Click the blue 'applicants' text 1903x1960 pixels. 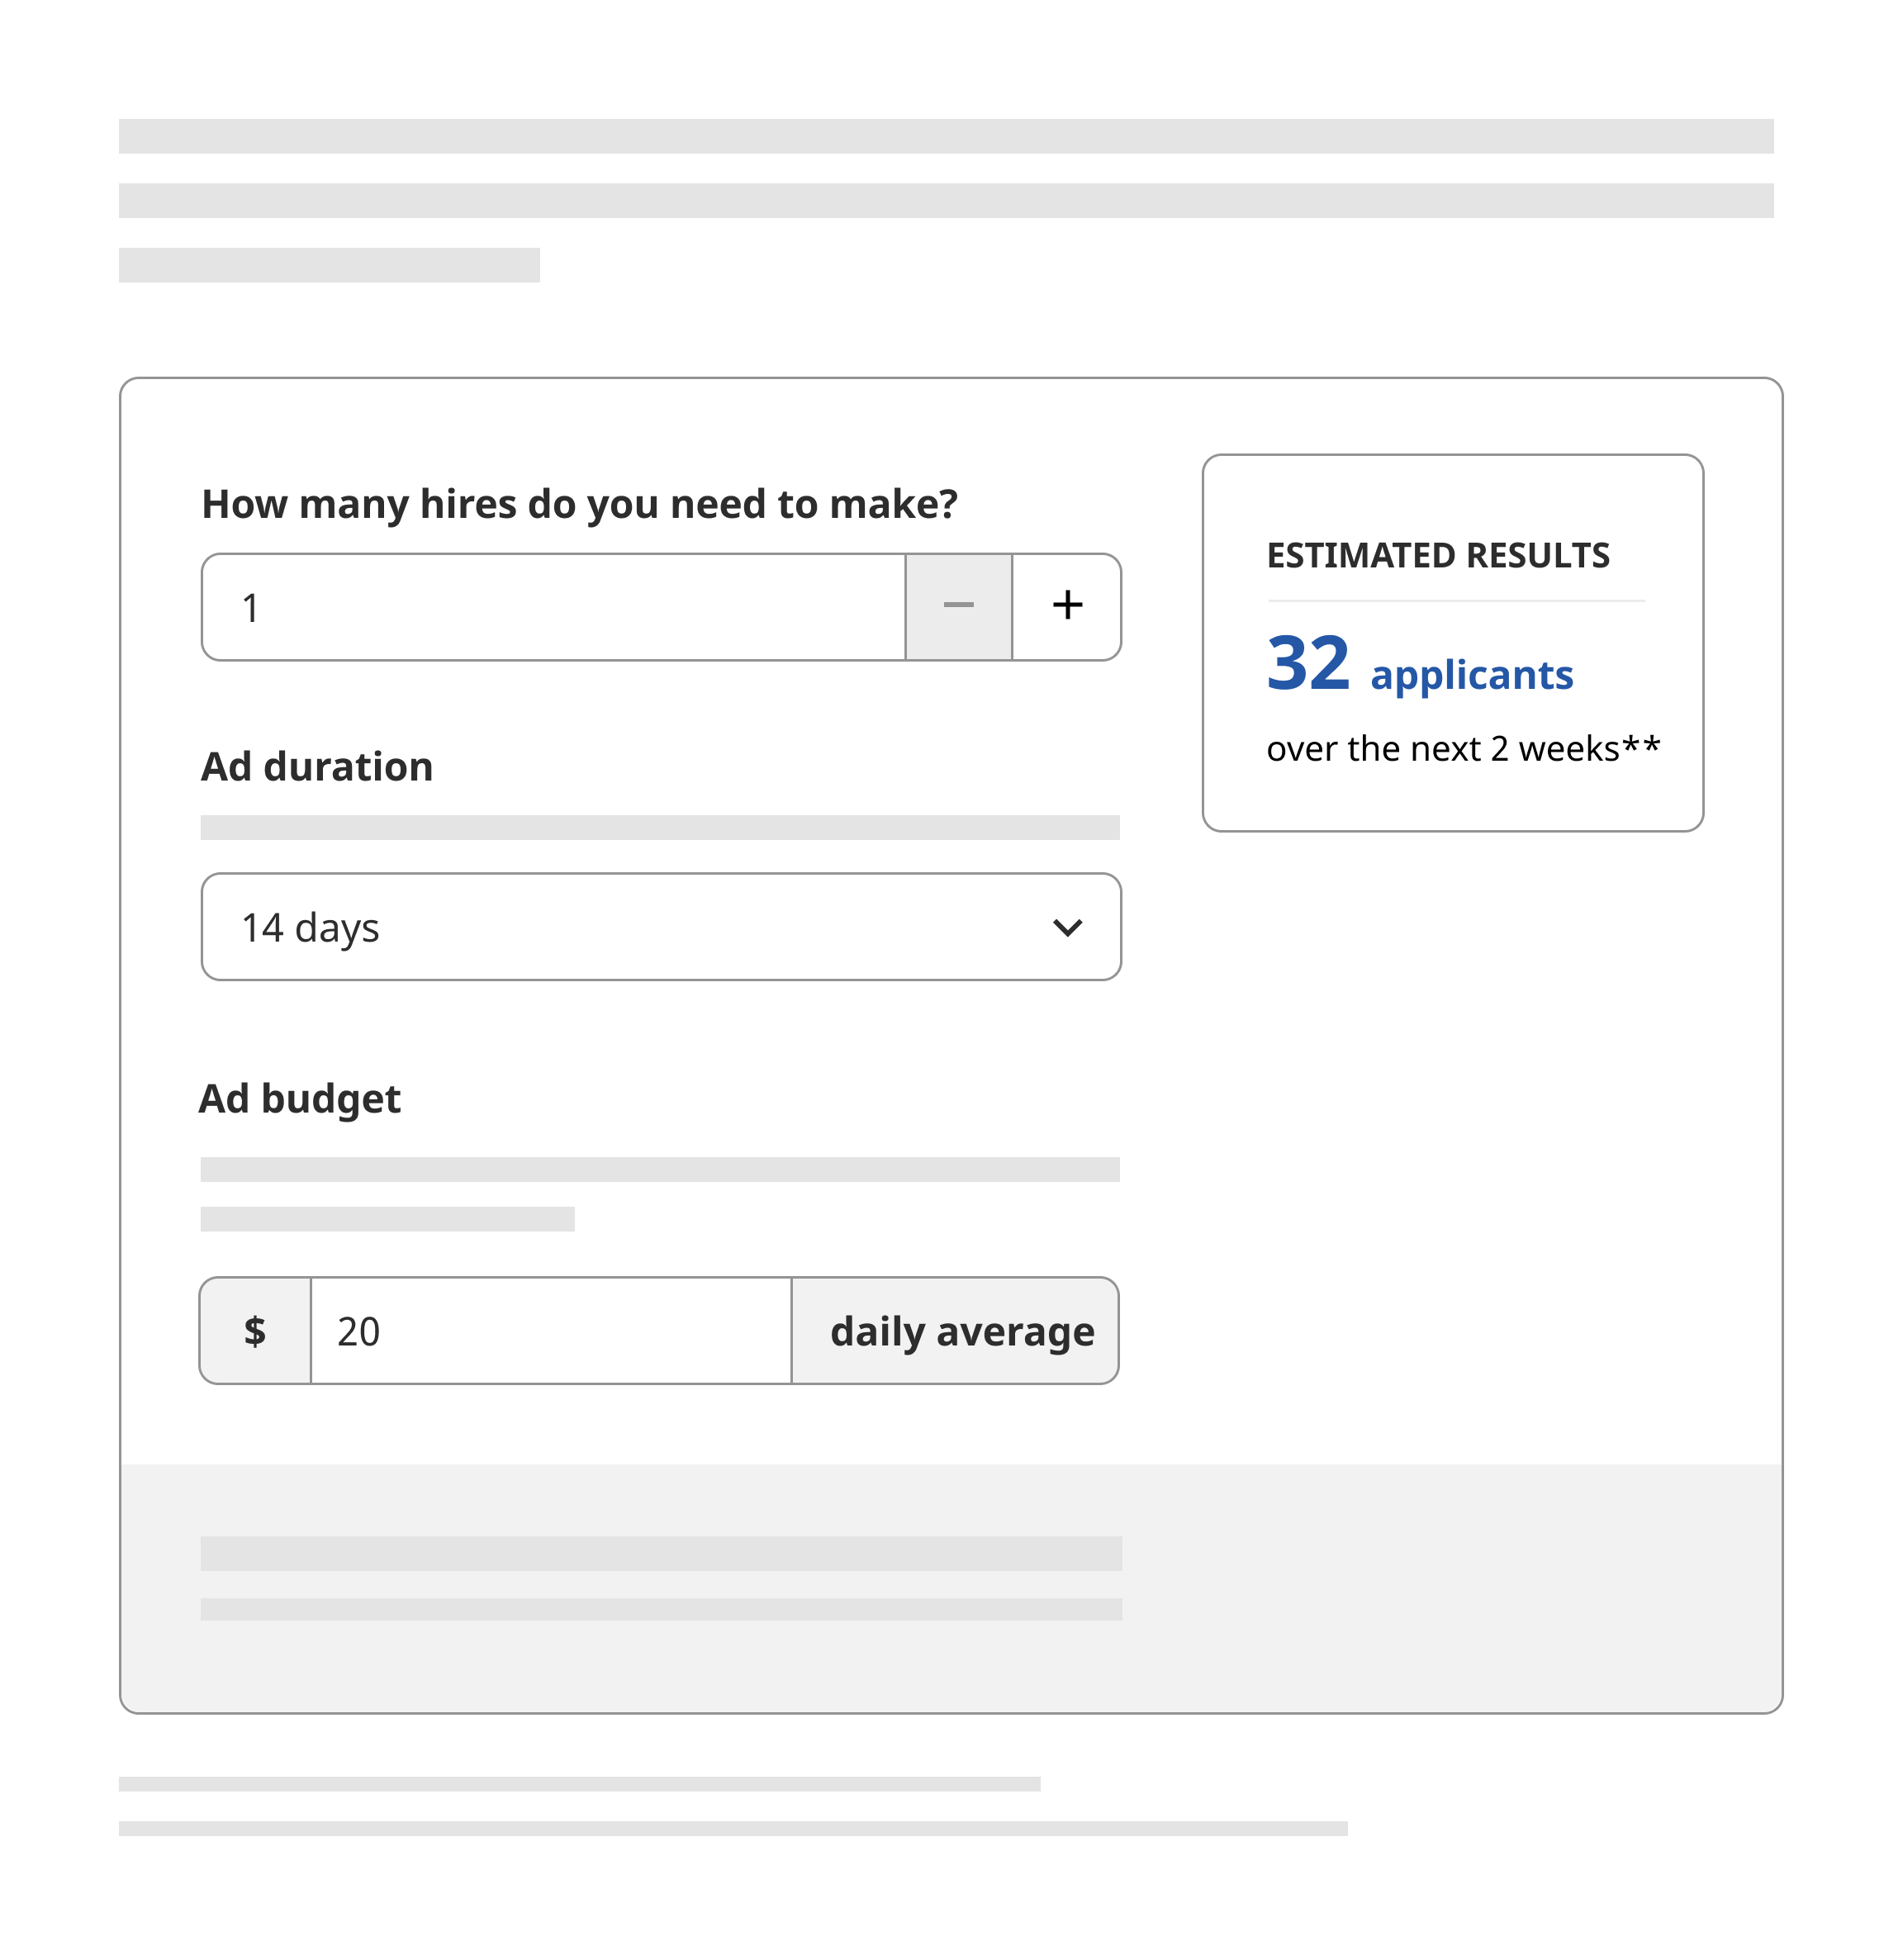tap(1471, 675)
